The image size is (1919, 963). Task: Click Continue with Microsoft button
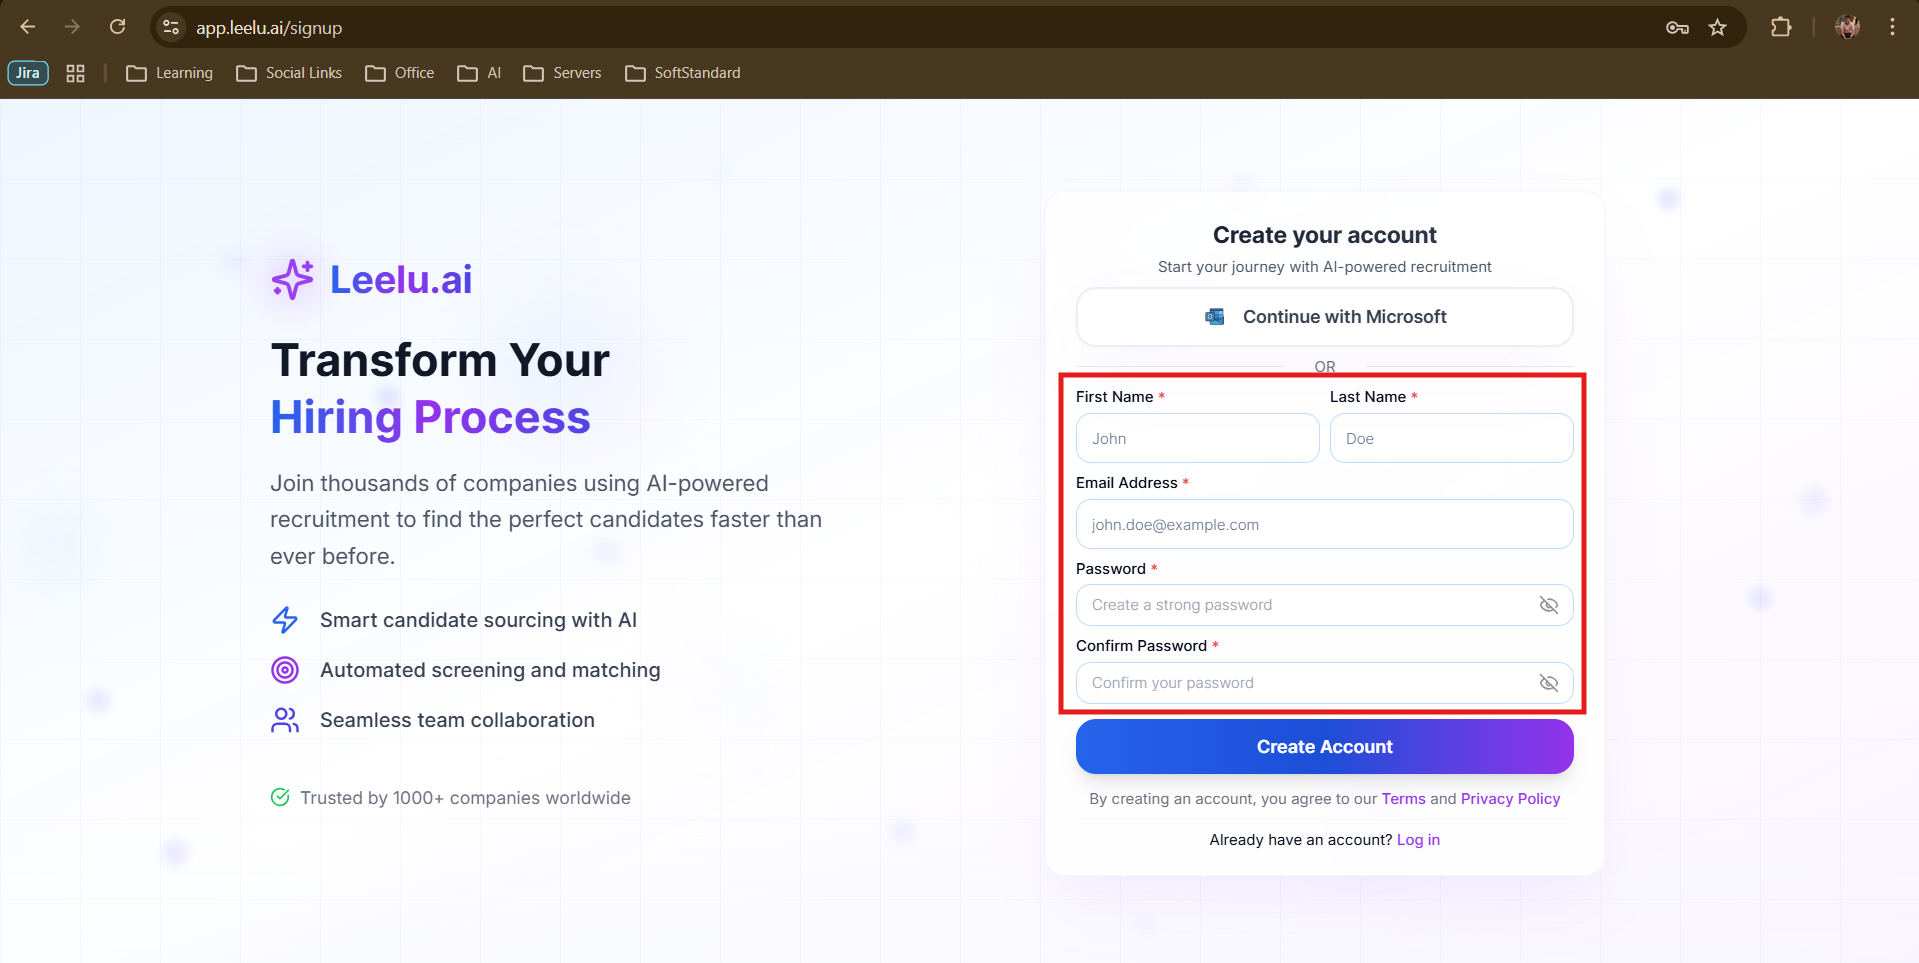(1324, 317)
